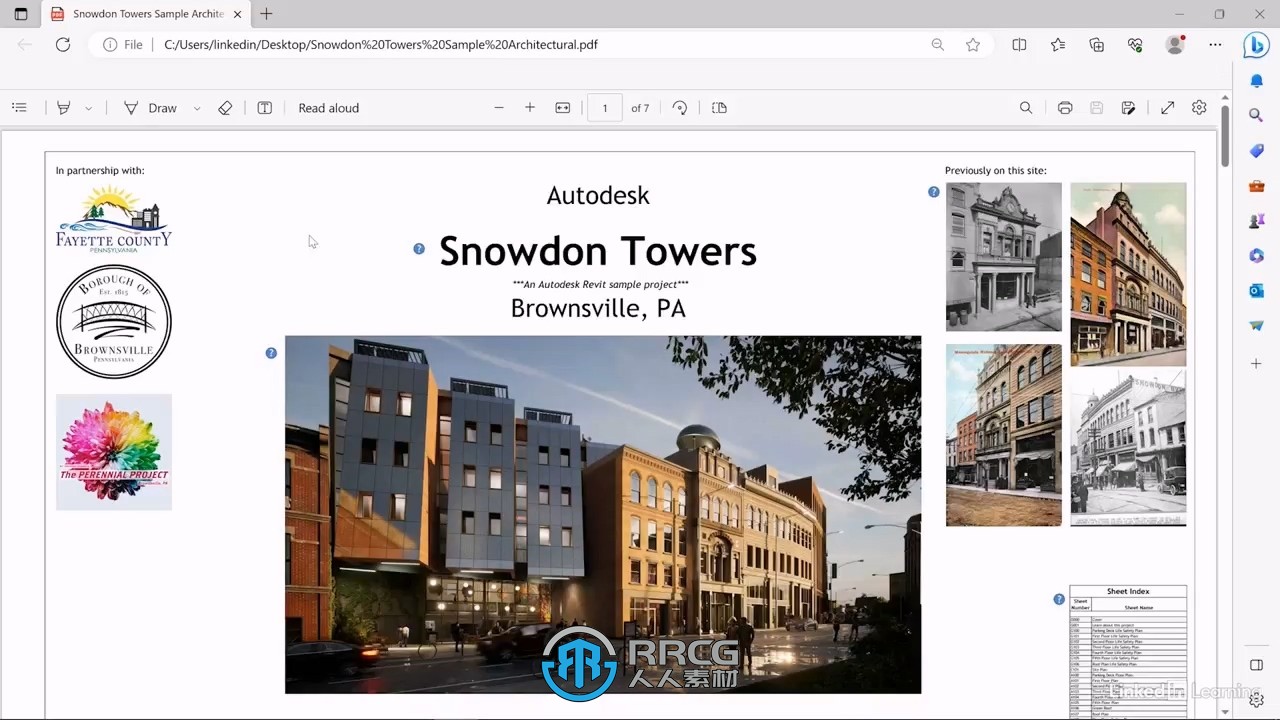Open the user profile avatar
This screenshot has width=1280, height=720.
coord(1175,44)
